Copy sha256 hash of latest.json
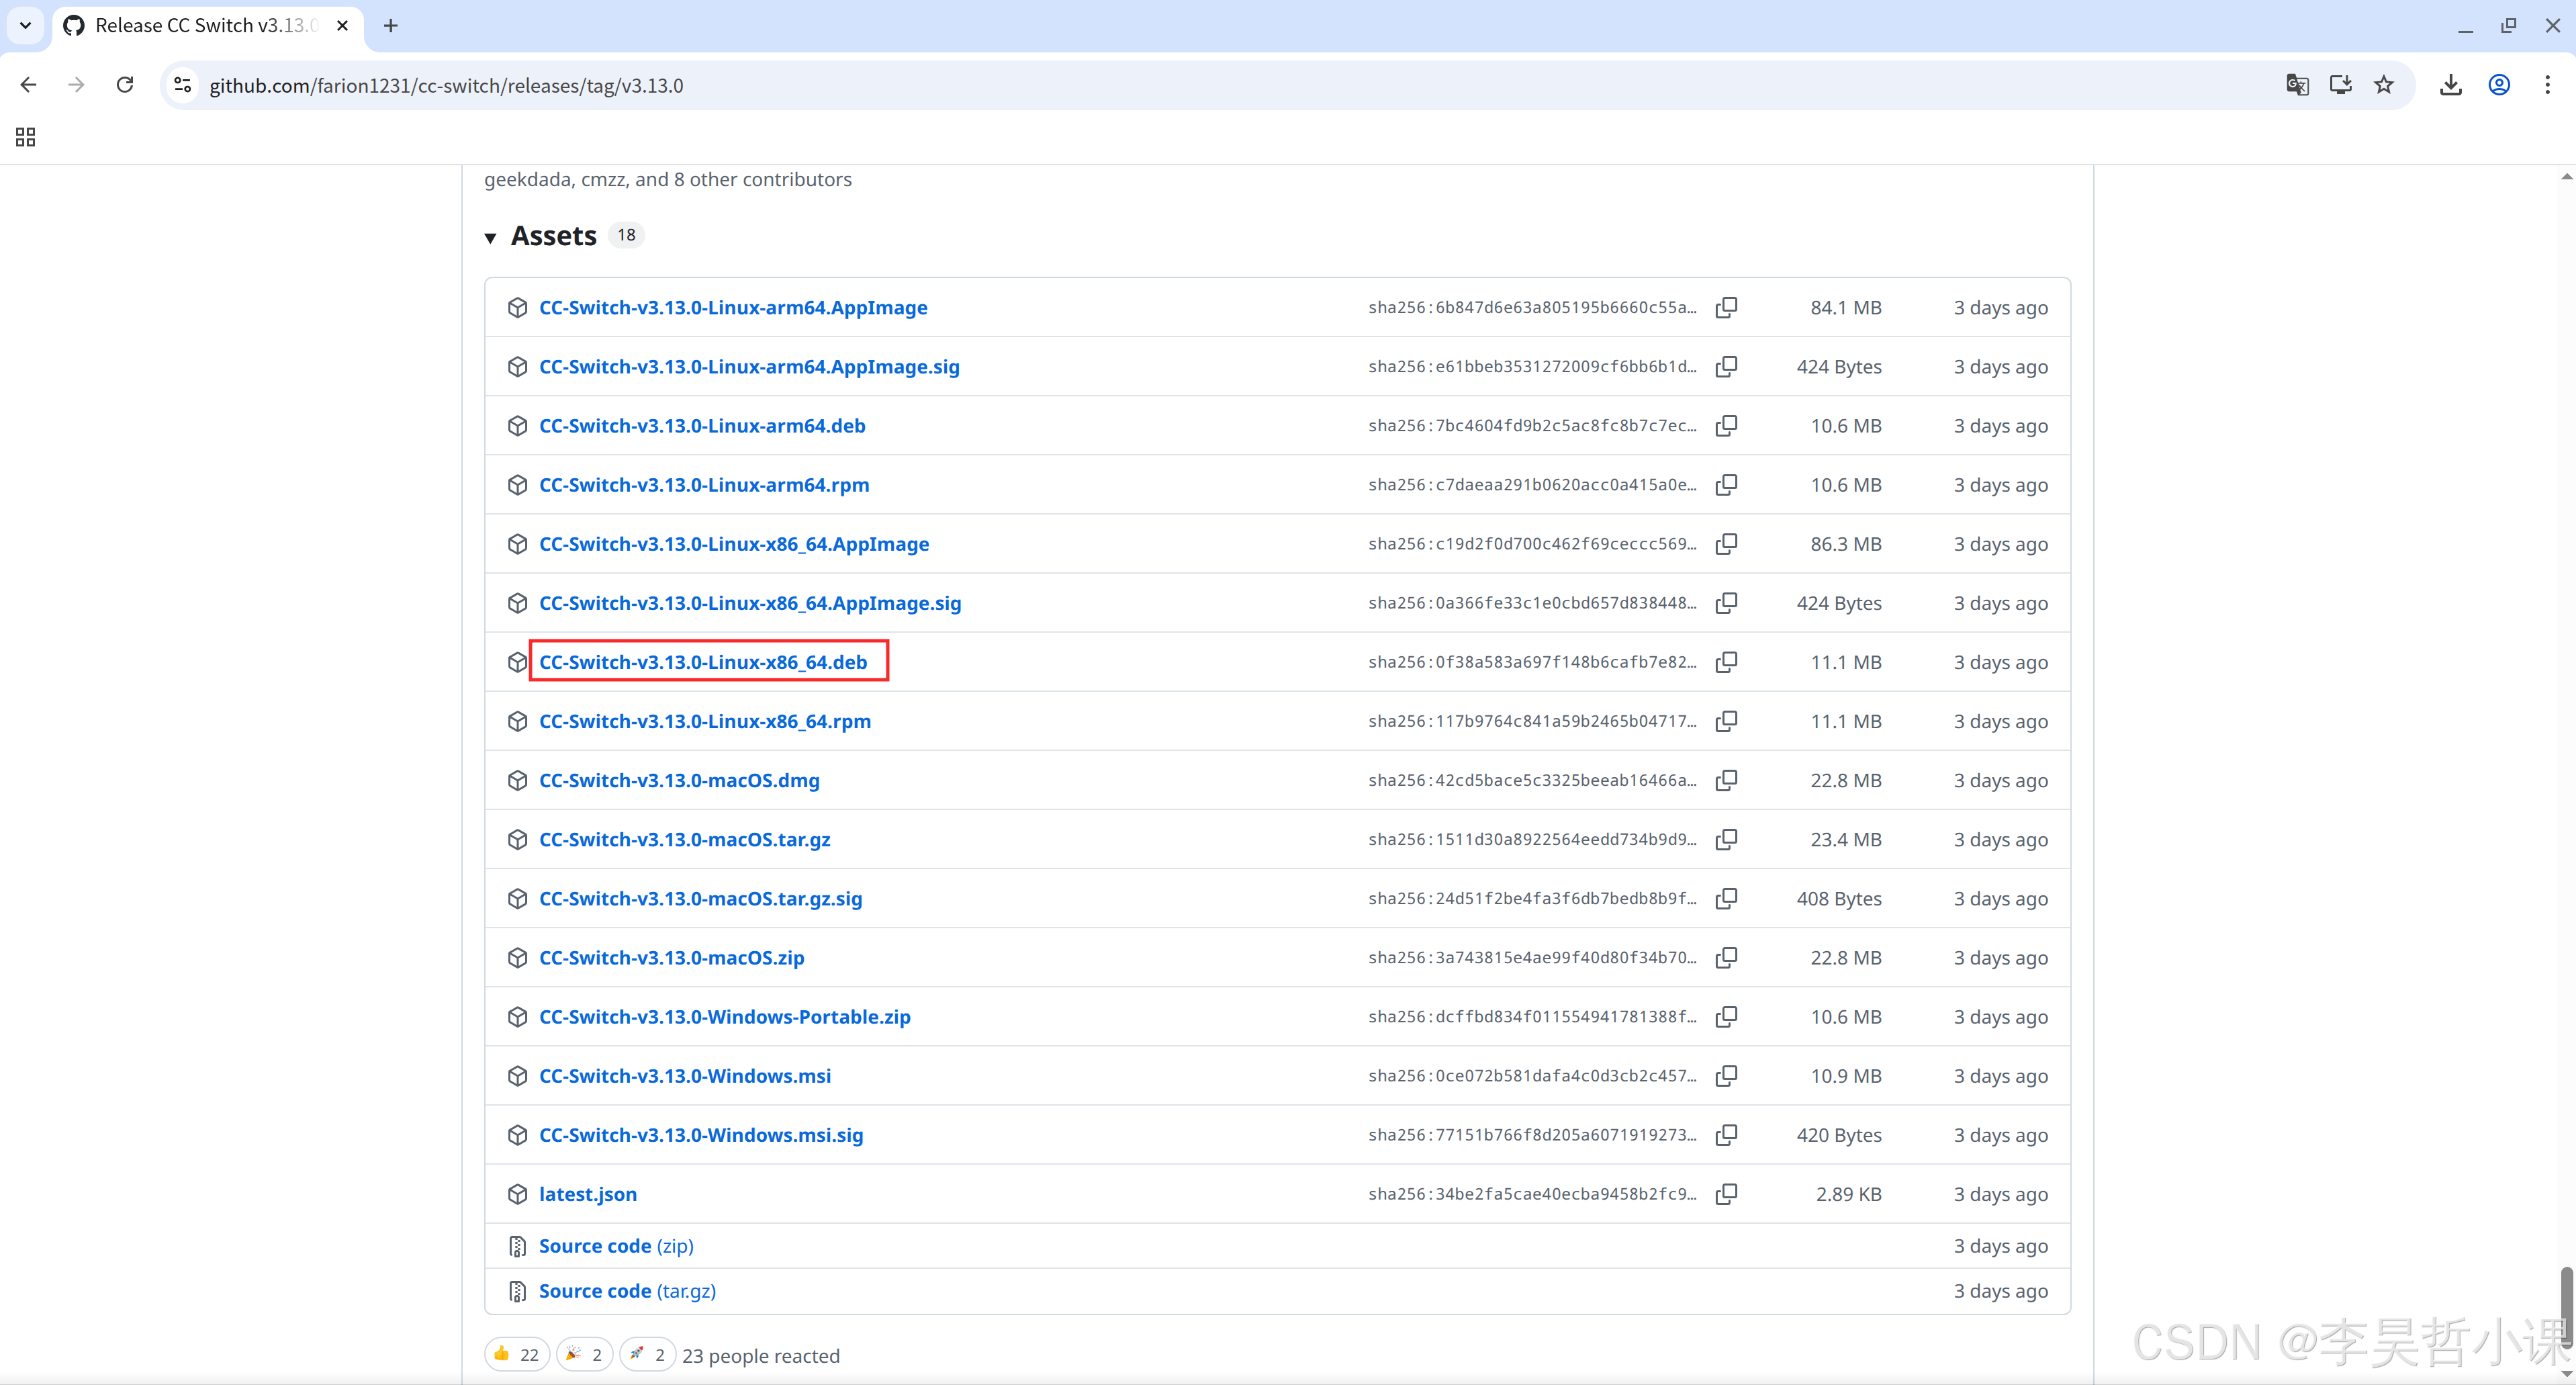This screenshot has height=1385, width=2576. [1726, 1194]
